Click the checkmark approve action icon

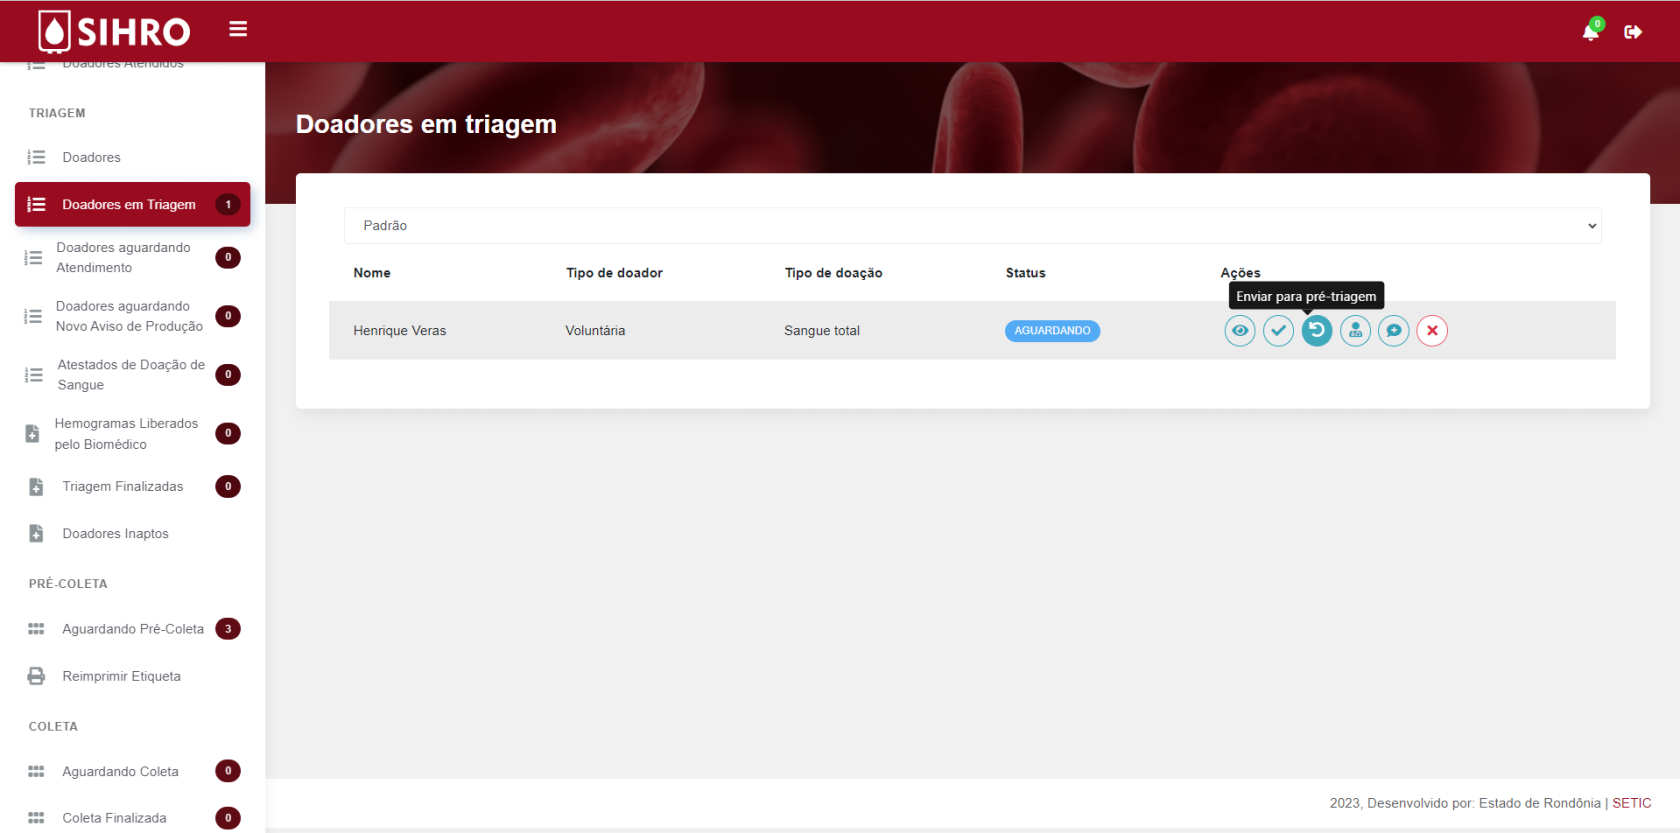point(1278,331)
